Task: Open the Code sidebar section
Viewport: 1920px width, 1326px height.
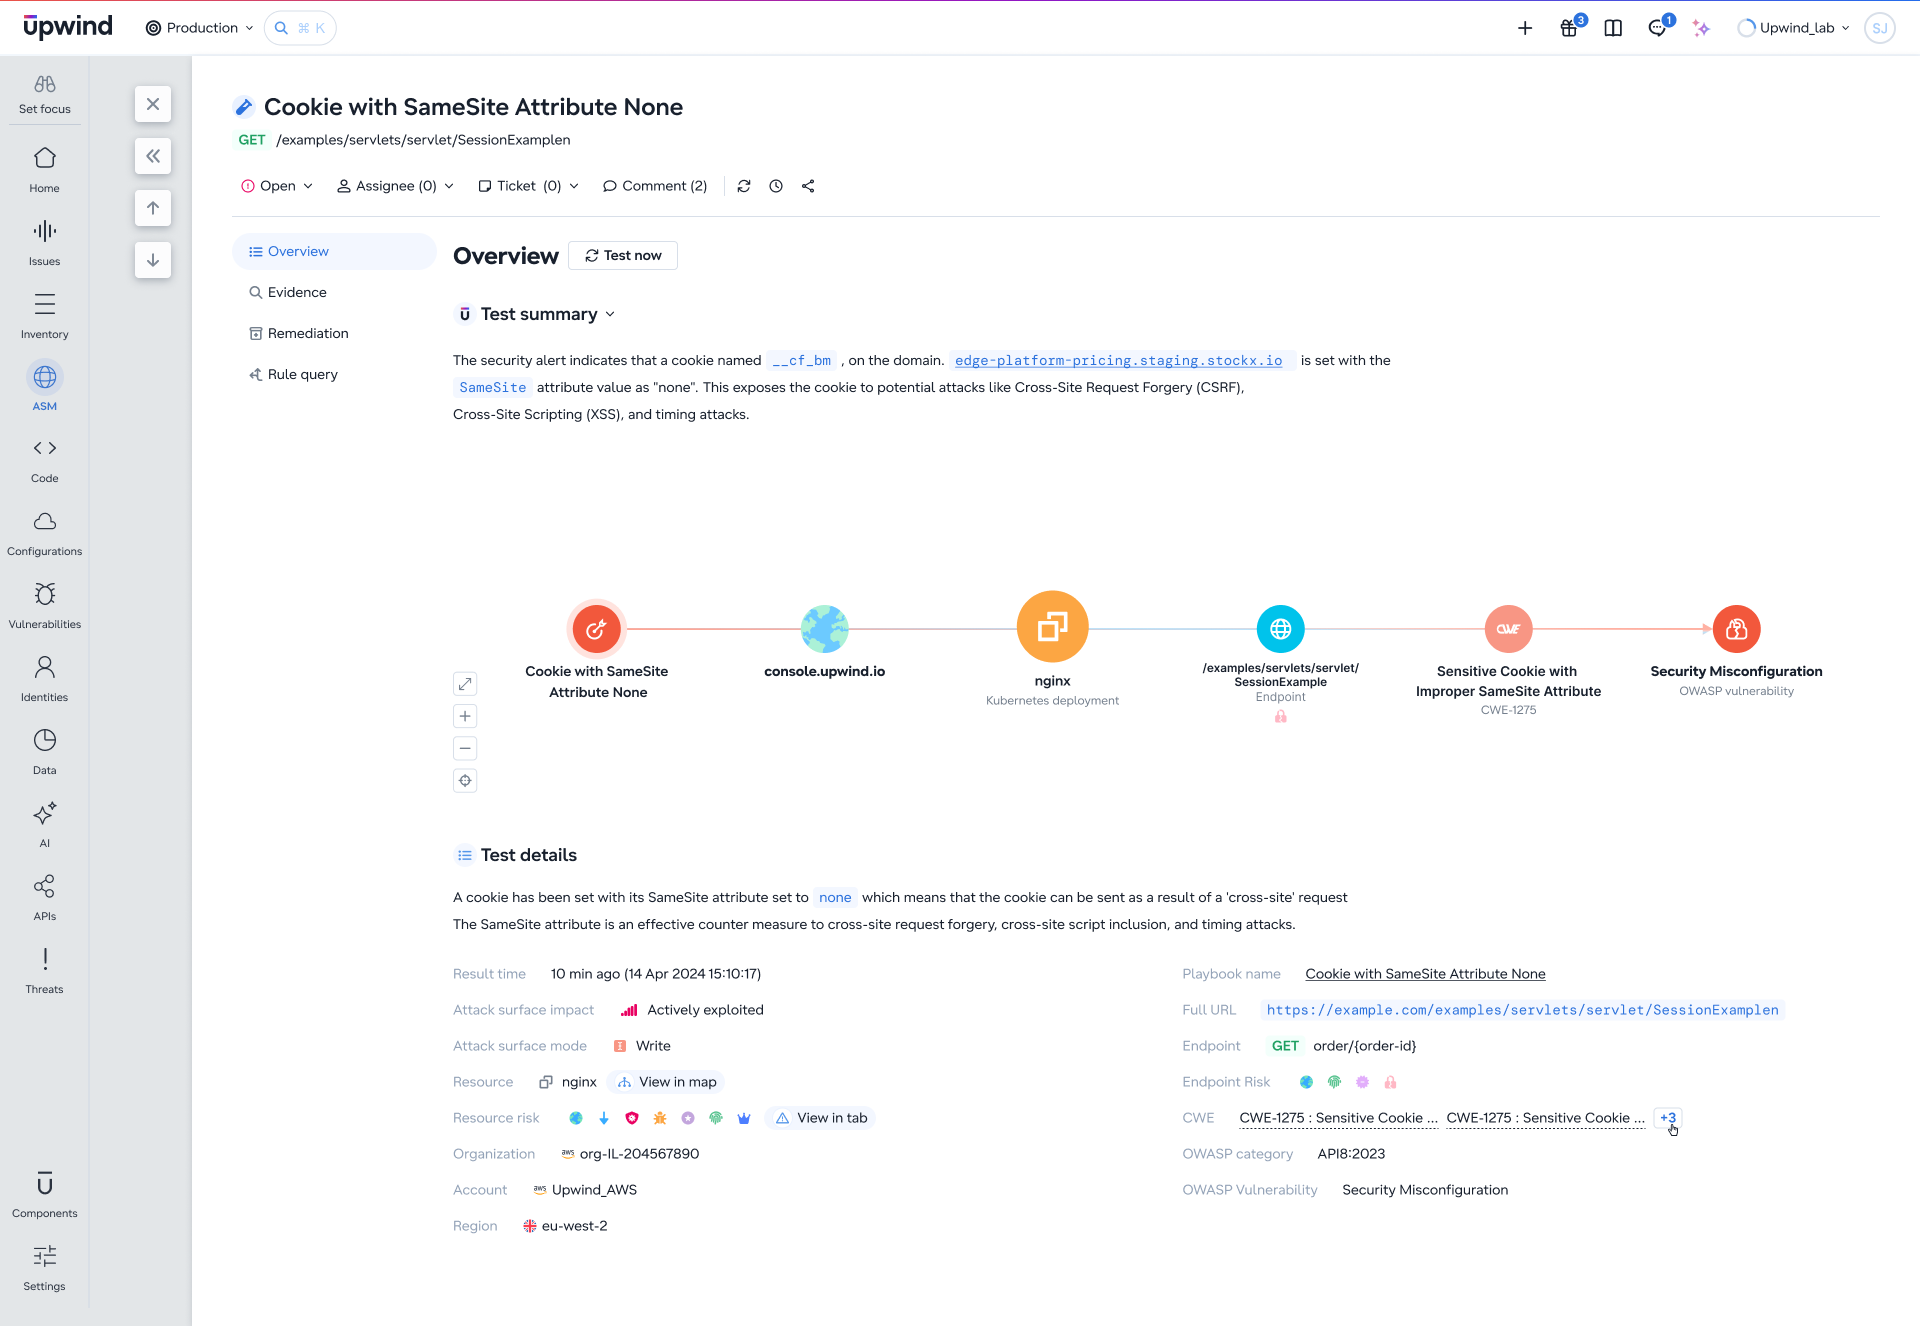Action: [x=44, y=460]
